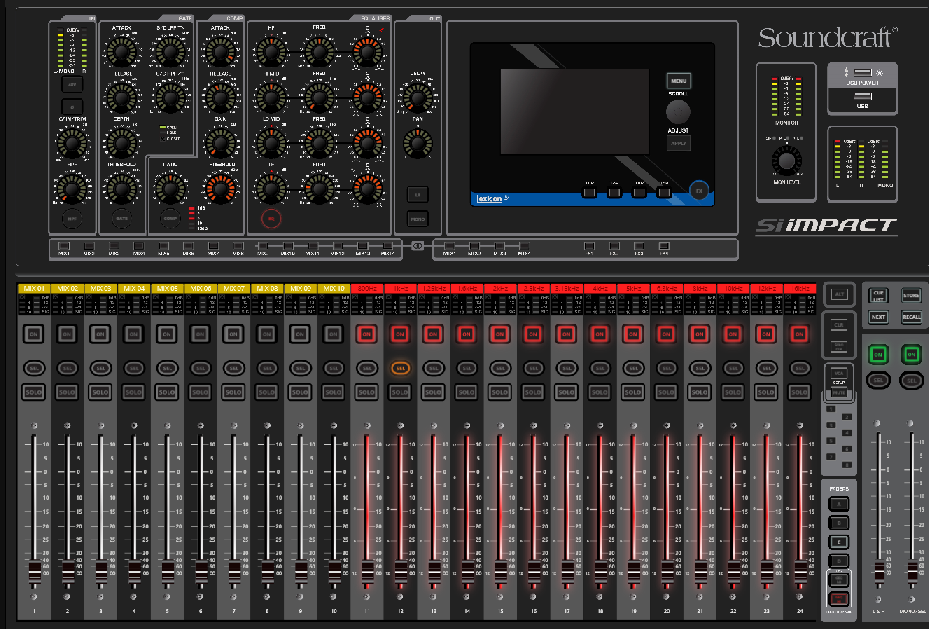Click the SEL button for MONO master
The height and width of the screenshot is (629, 929).
(911, 380)
